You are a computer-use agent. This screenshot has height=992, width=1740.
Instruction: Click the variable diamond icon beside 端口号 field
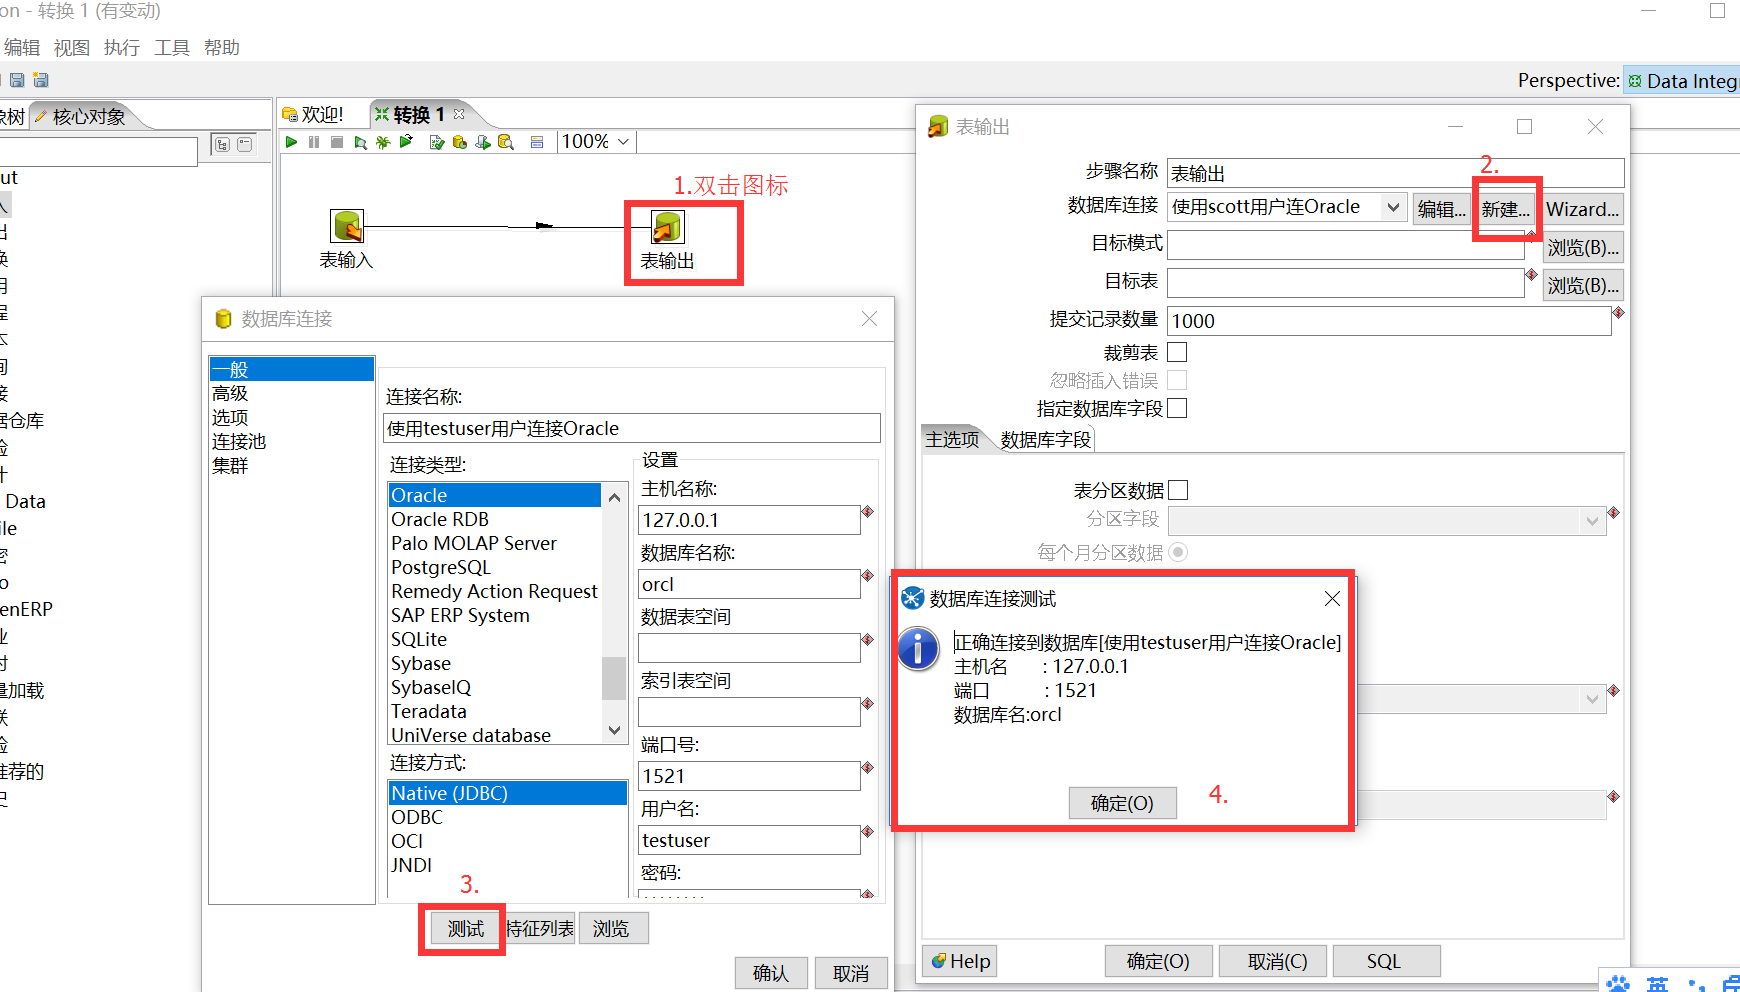(867, 768)
